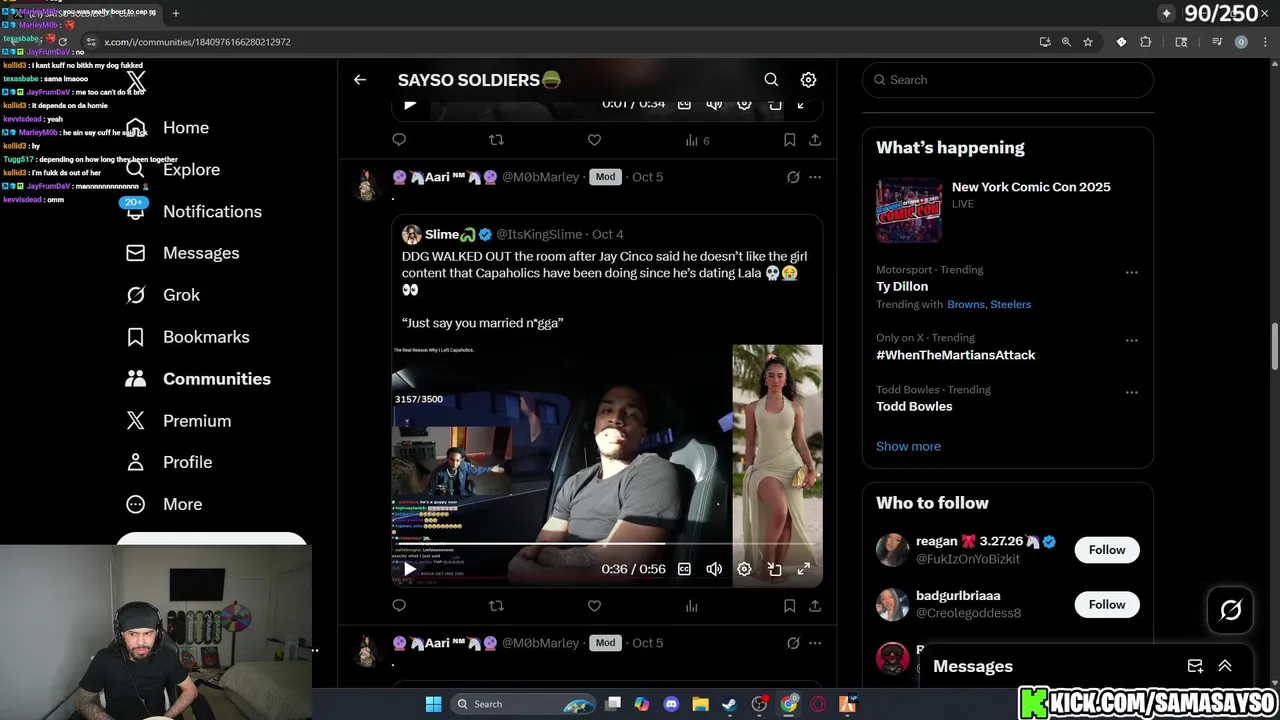Image resolution: width=1280 pixels, height=720 pixels.
Task: Repost the DDG WALKED OUT post
Action: pos(496,606)
